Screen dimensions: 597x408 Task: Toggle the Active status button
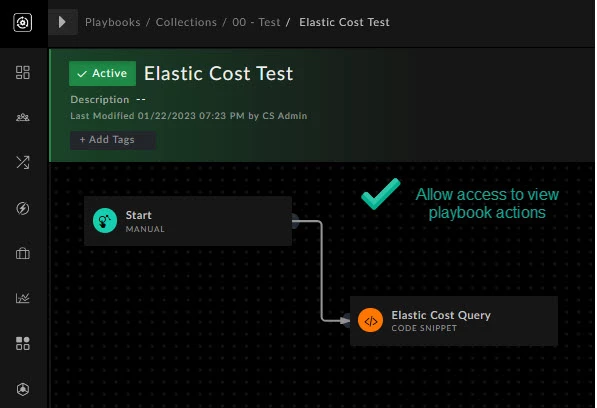tap(102, 73)
